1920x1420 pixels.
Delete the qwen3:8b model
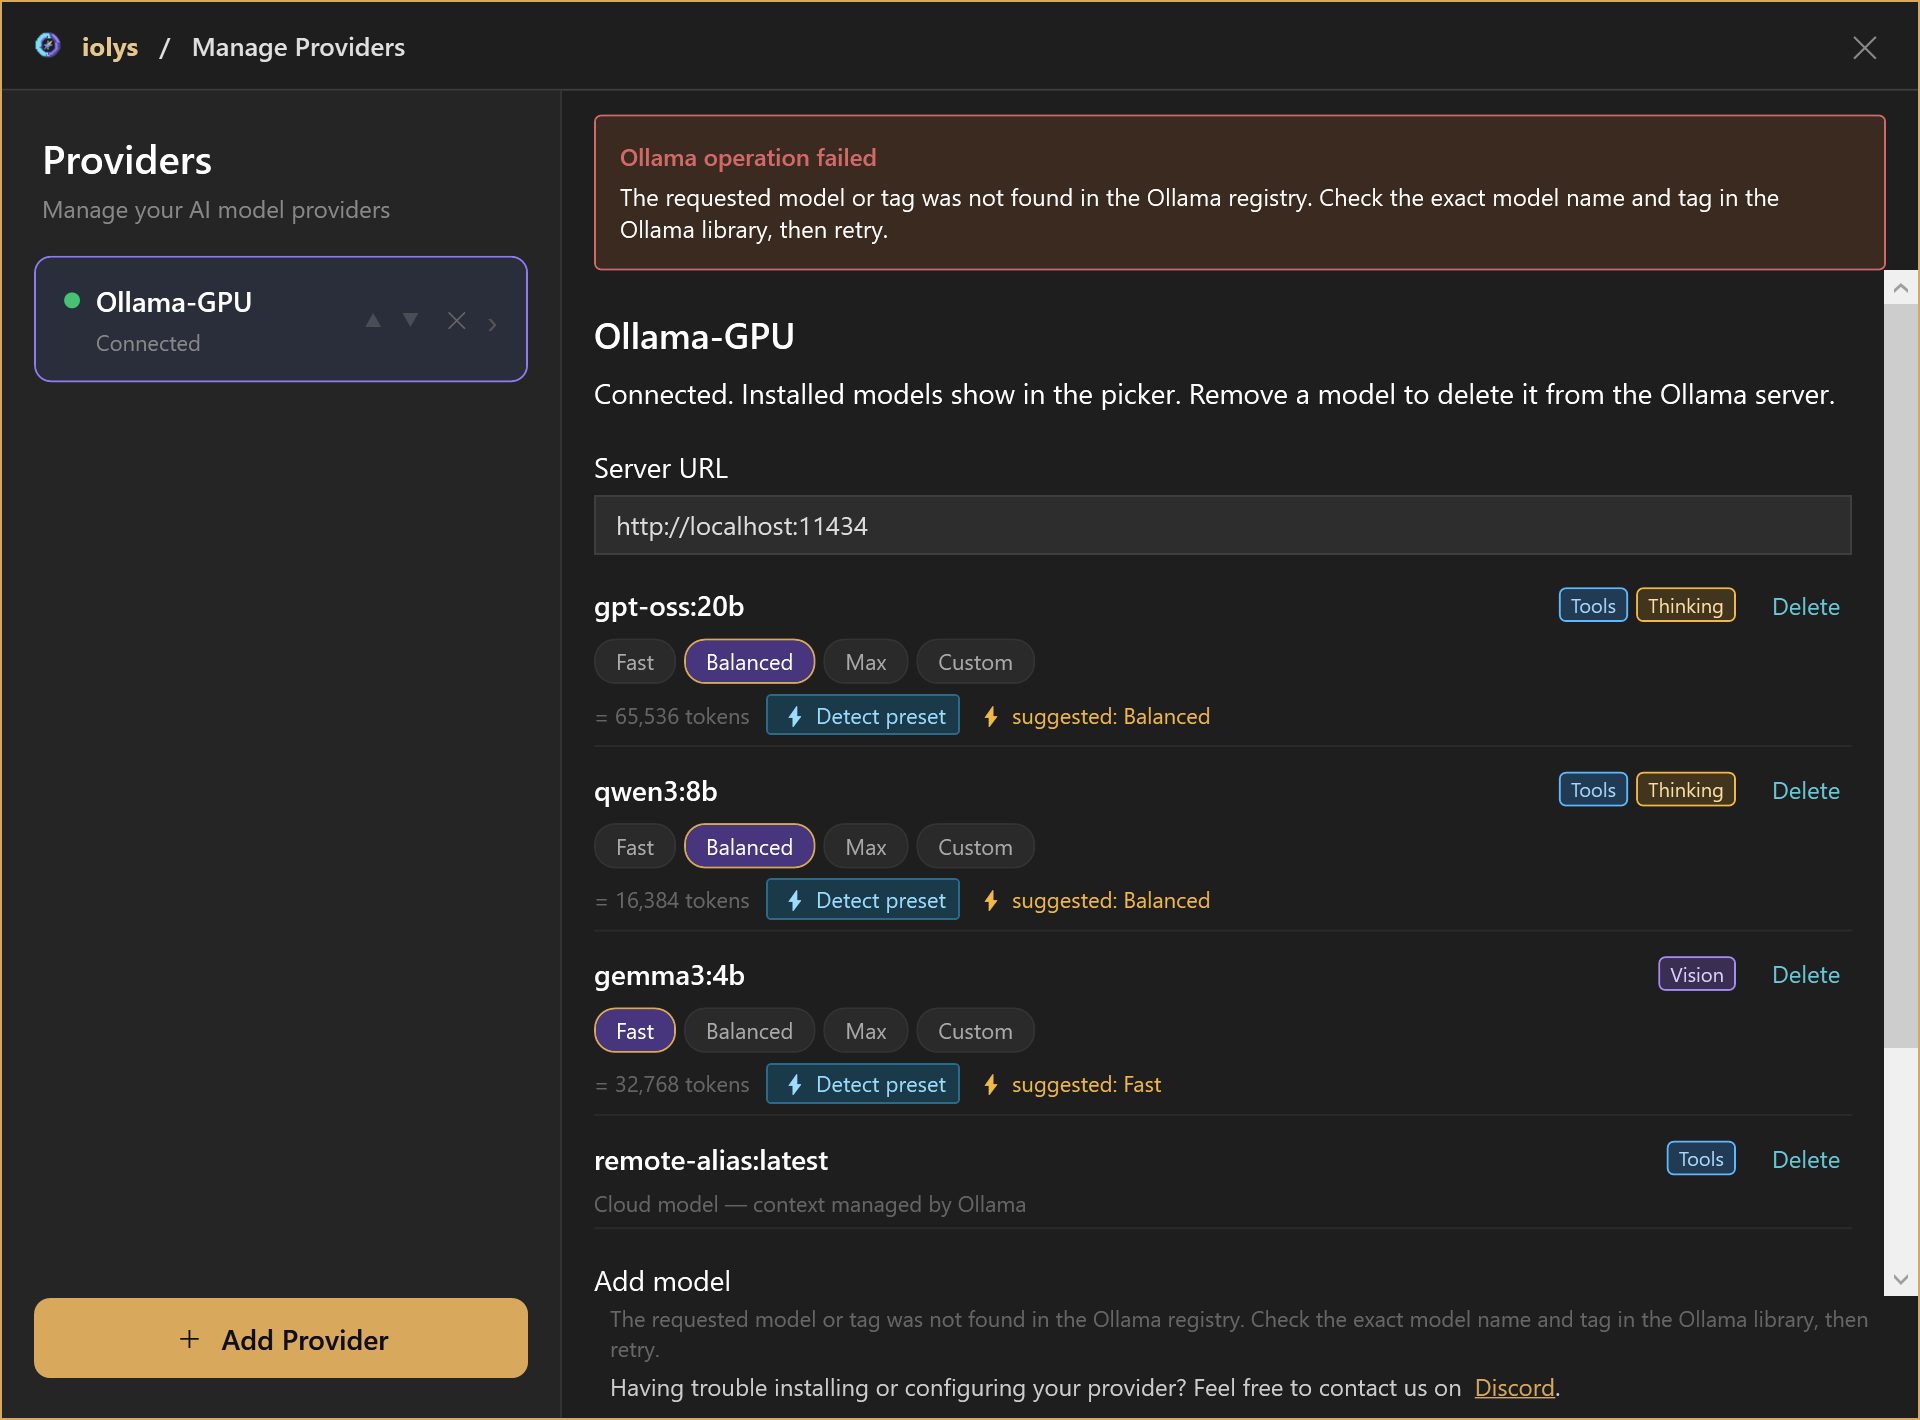point(1805,790)
